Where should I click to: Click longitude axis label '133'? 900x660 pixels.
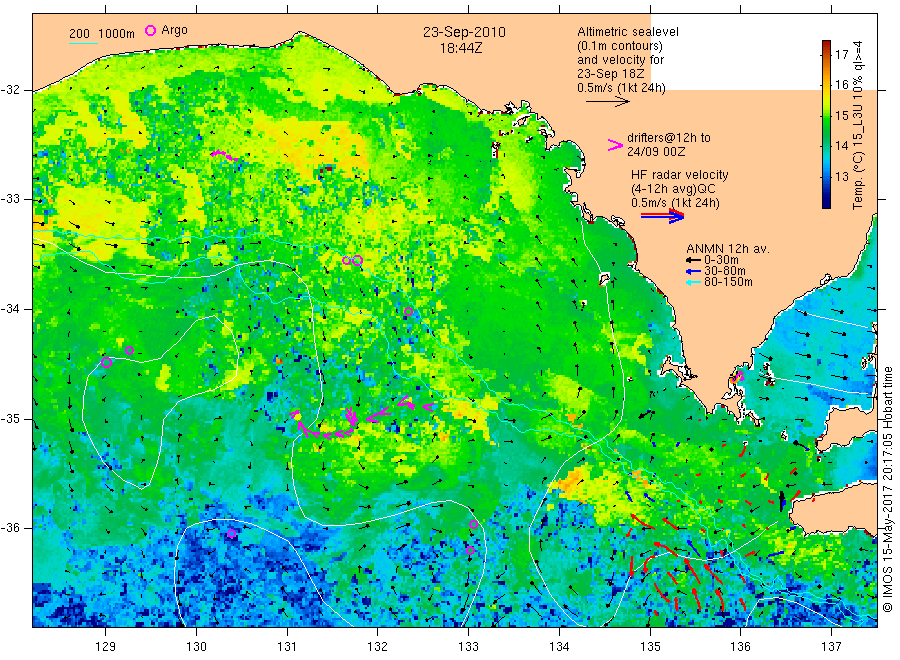tap(468, 647)
